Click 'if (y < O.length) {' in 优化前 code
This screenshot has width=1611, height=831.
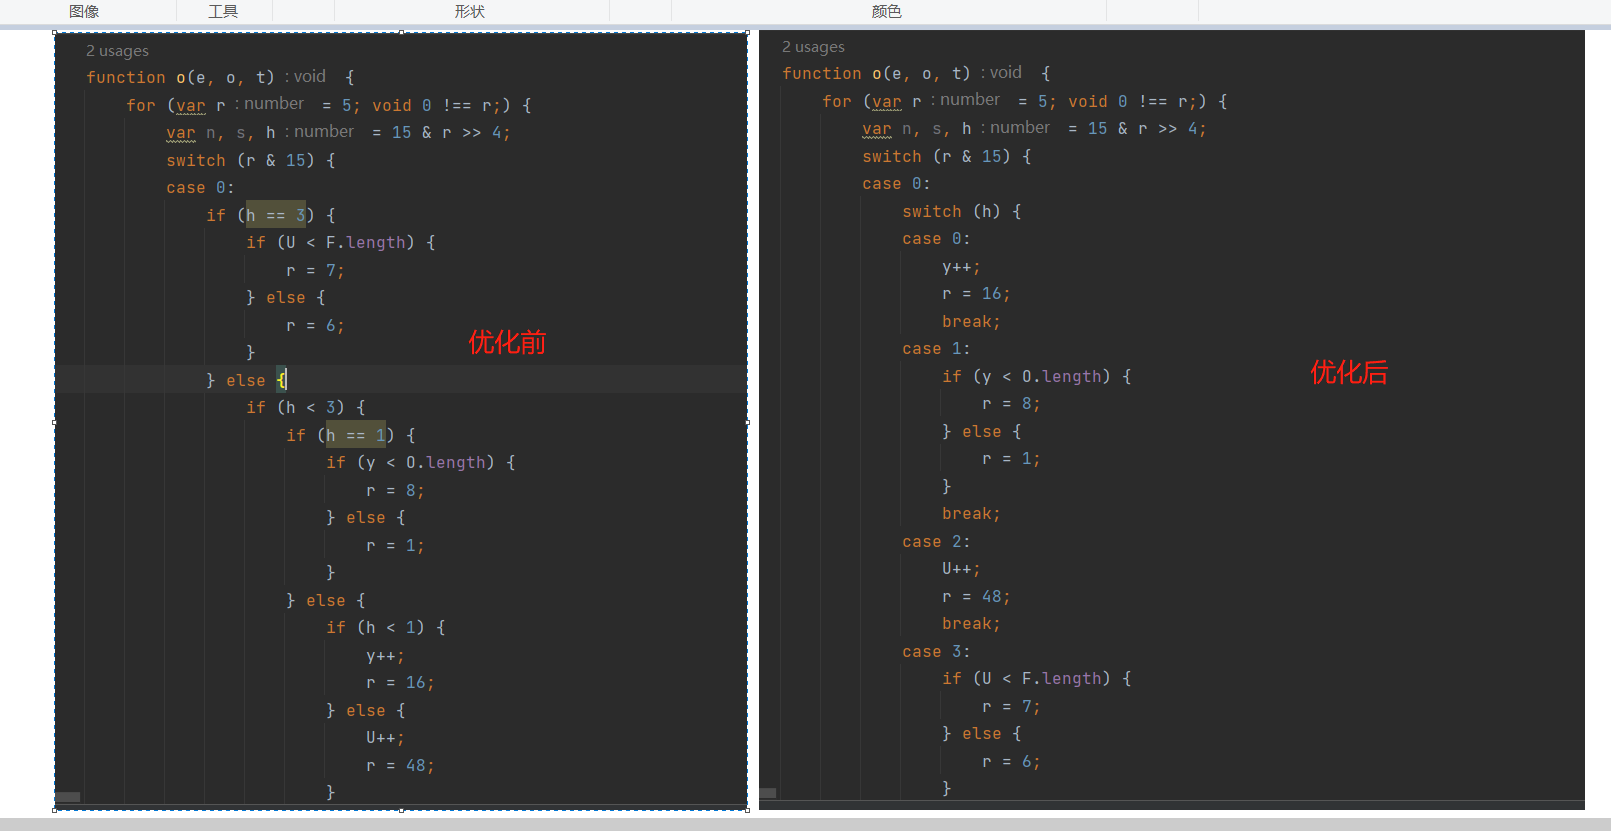[421, 462]
